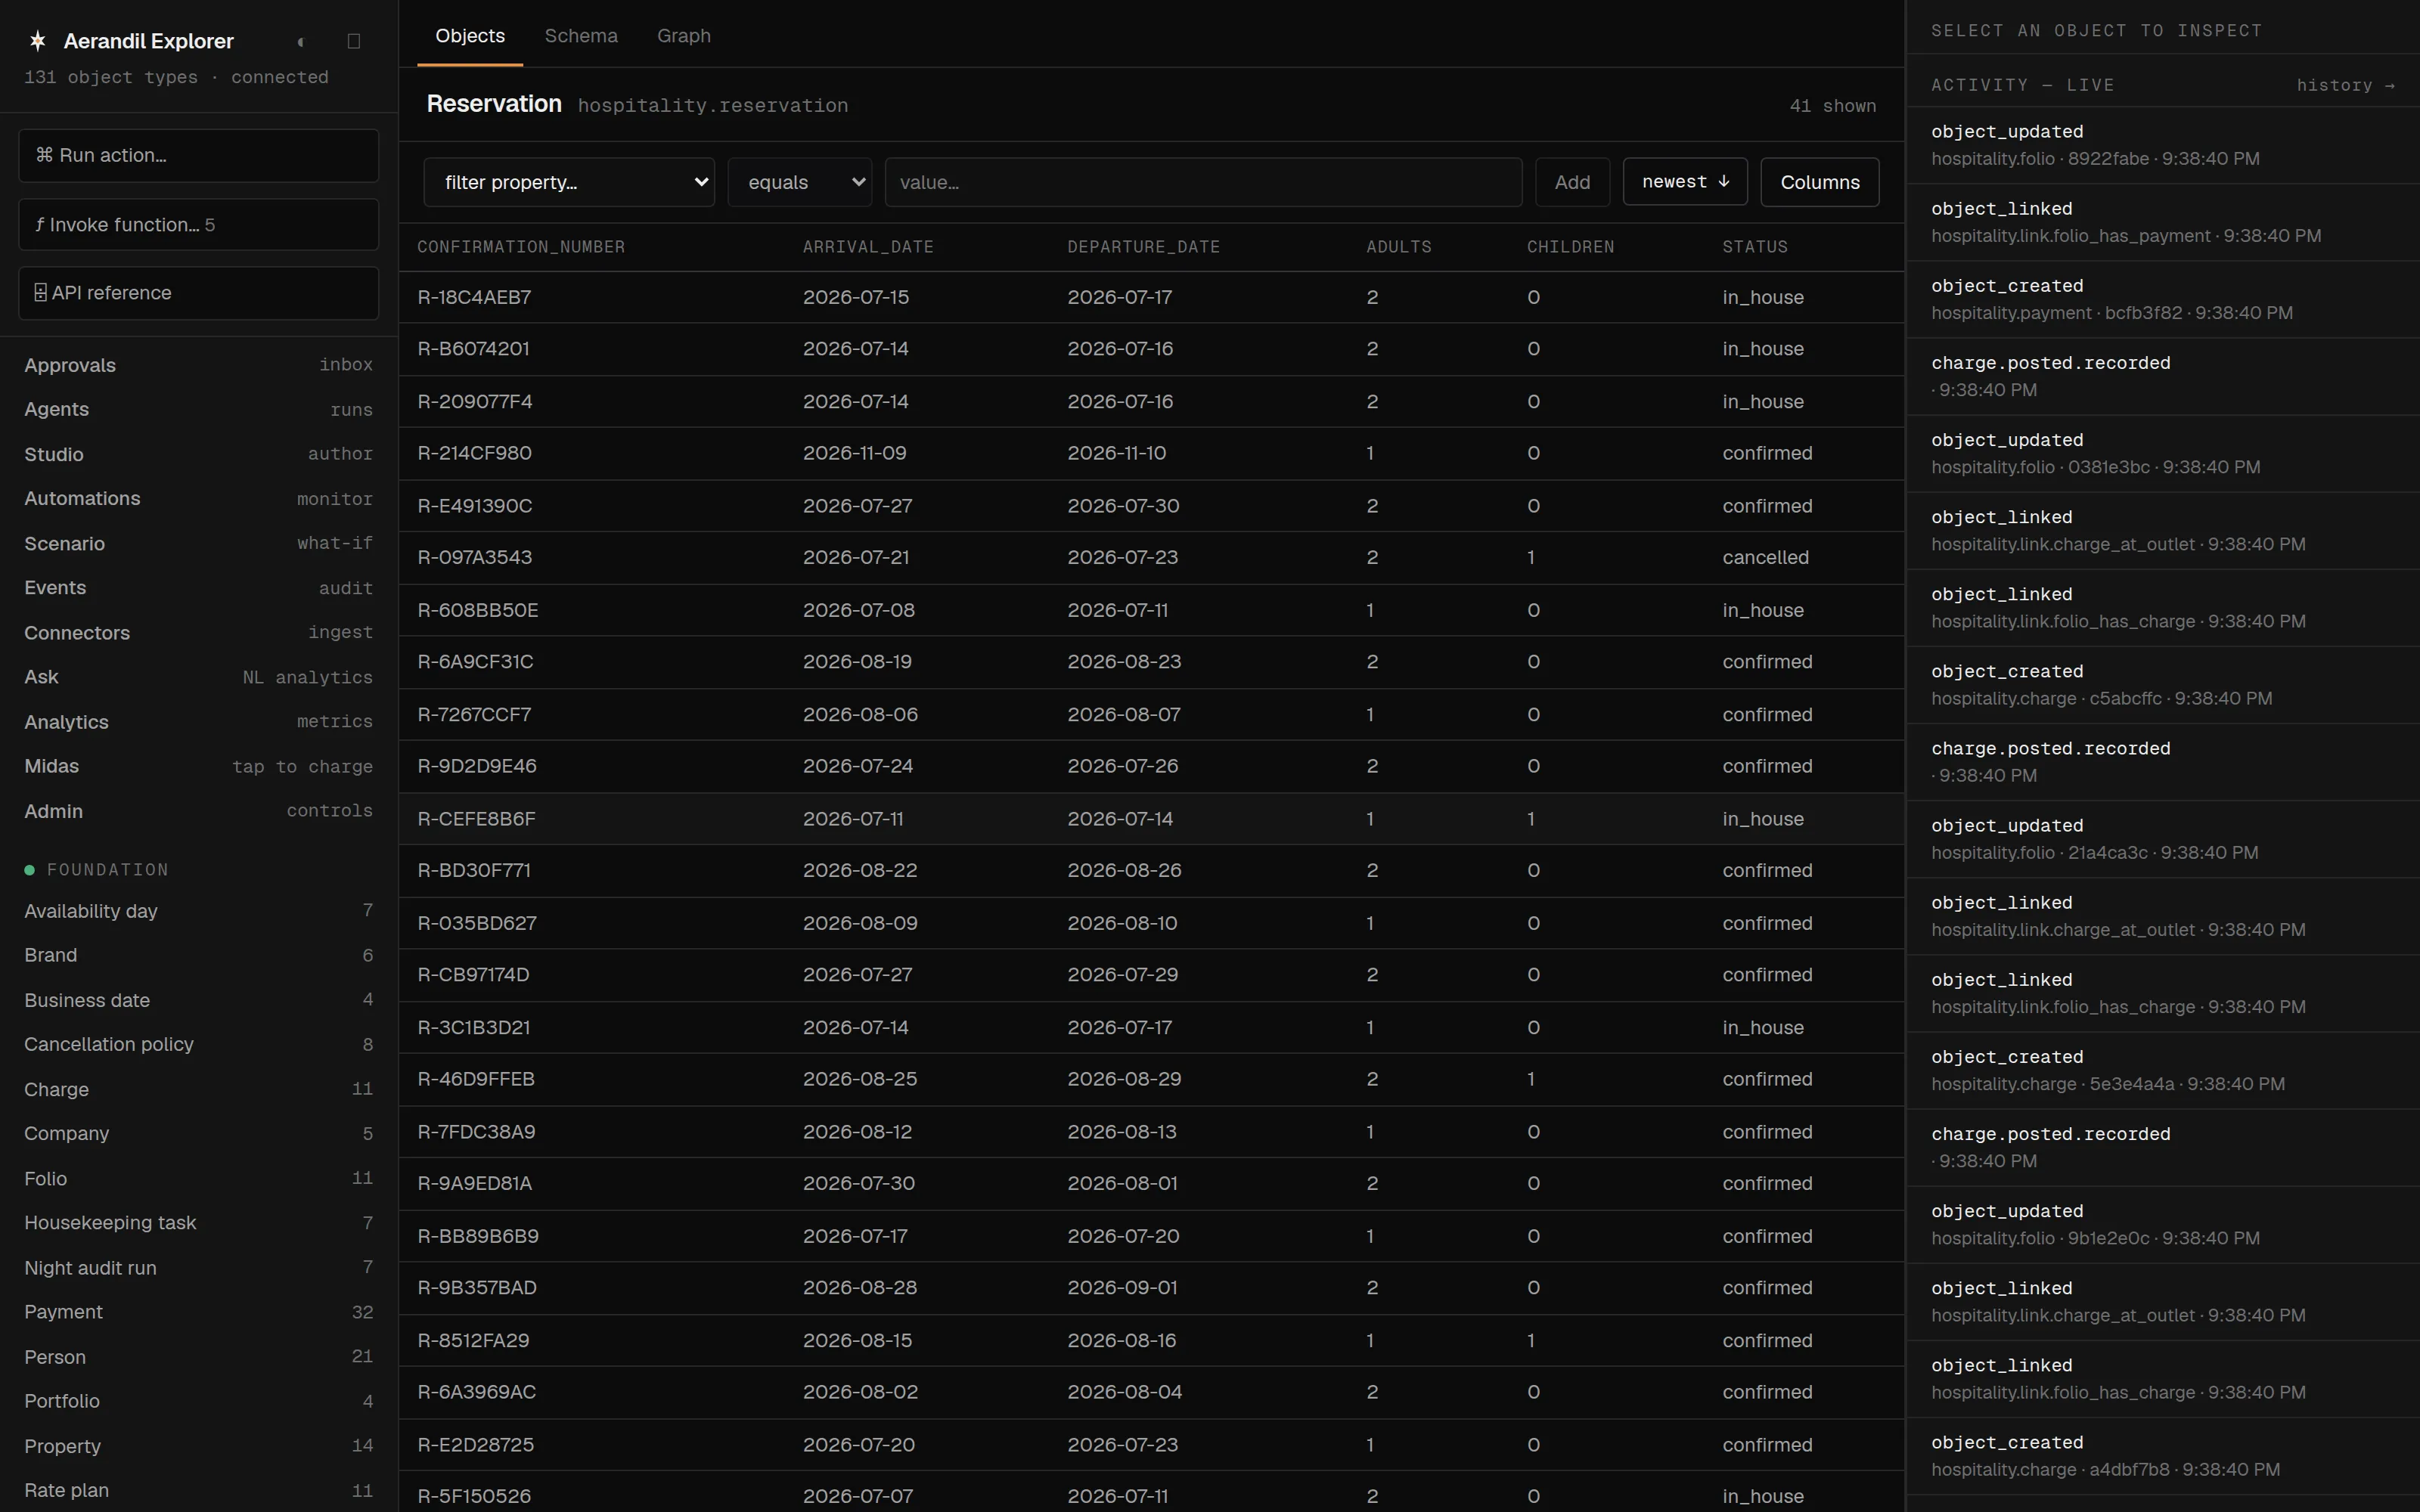Click the Aerandil star logo icon
The height and width of the screenshot is (1512, 2420).
pyautogui.click(x=38, y=41)
